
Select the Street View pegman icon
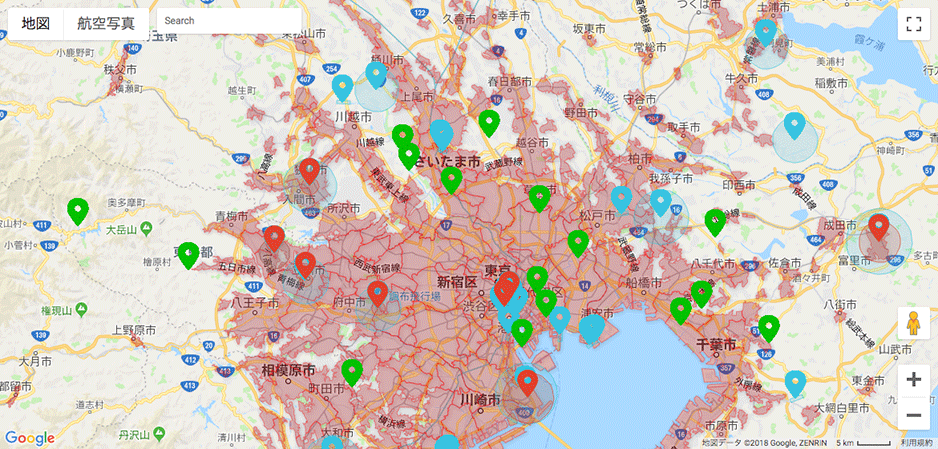[913, 323]
